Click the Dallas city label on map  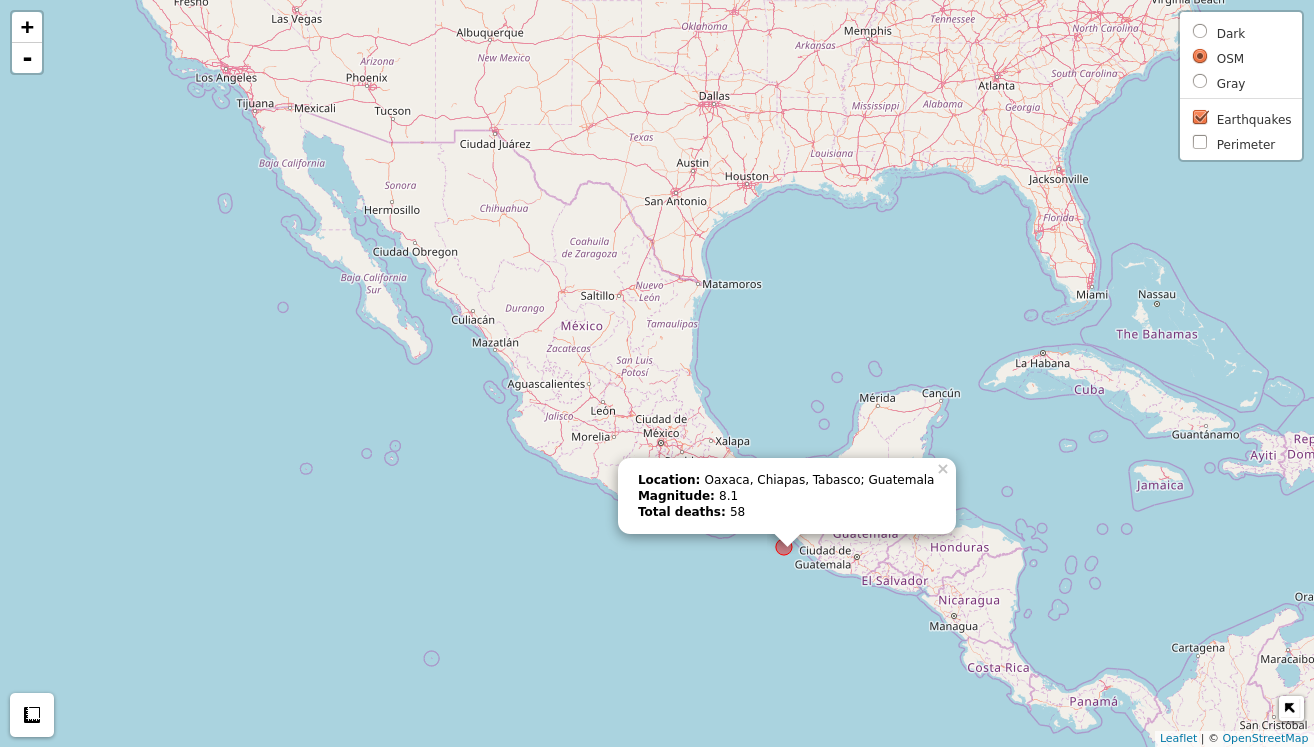pos(714,97)
